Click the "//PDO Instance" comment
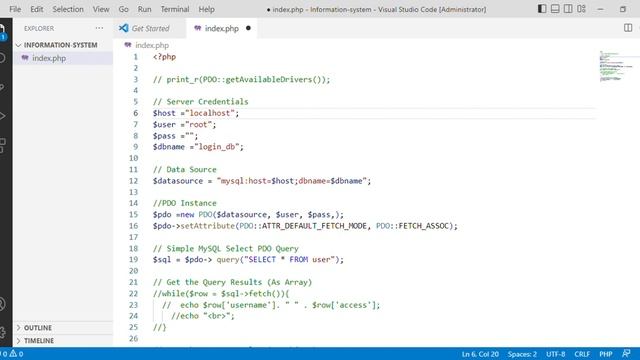The width and height of the screenshot is (640, 360). (184, 203)
